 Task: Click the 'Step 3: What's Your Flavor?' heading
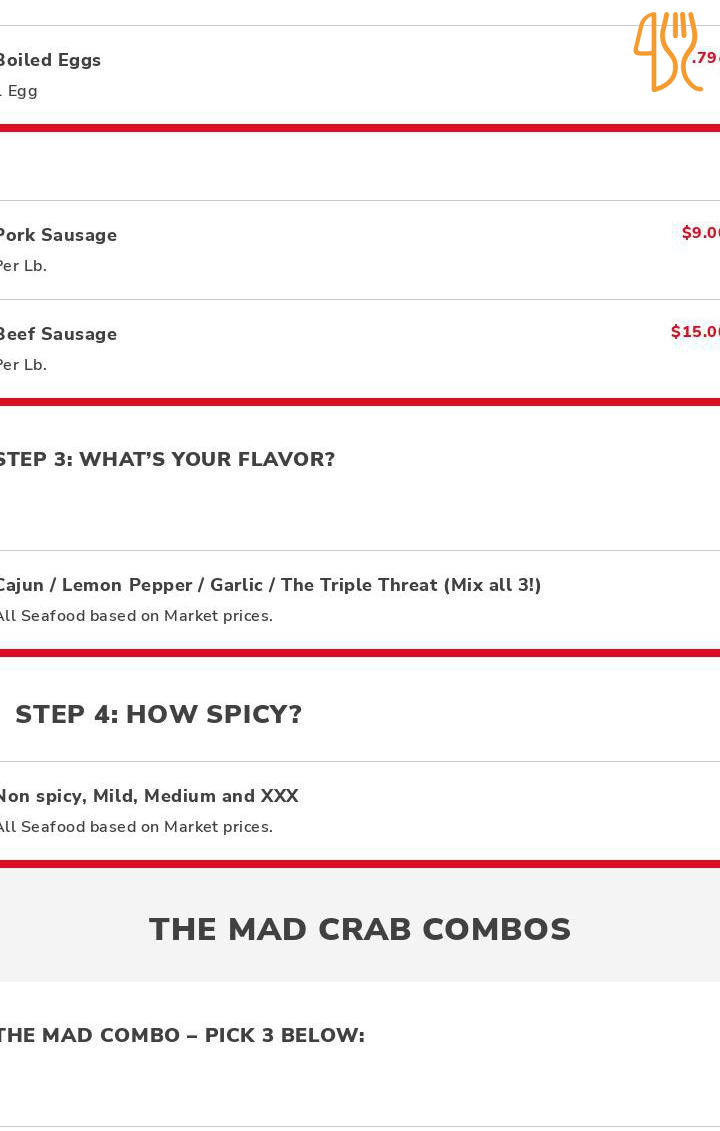pos(166,459)
